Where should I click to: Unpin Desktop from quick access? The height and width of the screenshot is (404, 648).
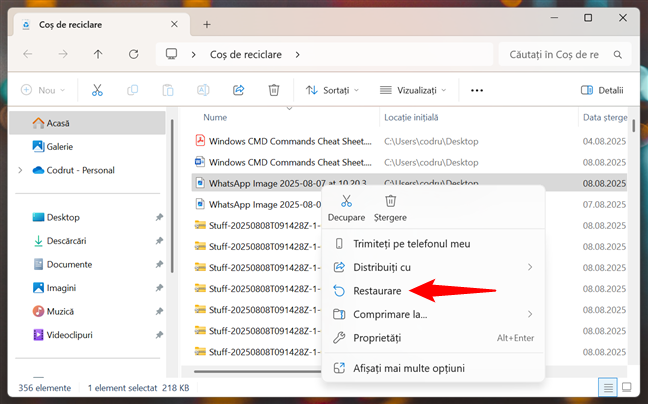click(x=159, y=217)
